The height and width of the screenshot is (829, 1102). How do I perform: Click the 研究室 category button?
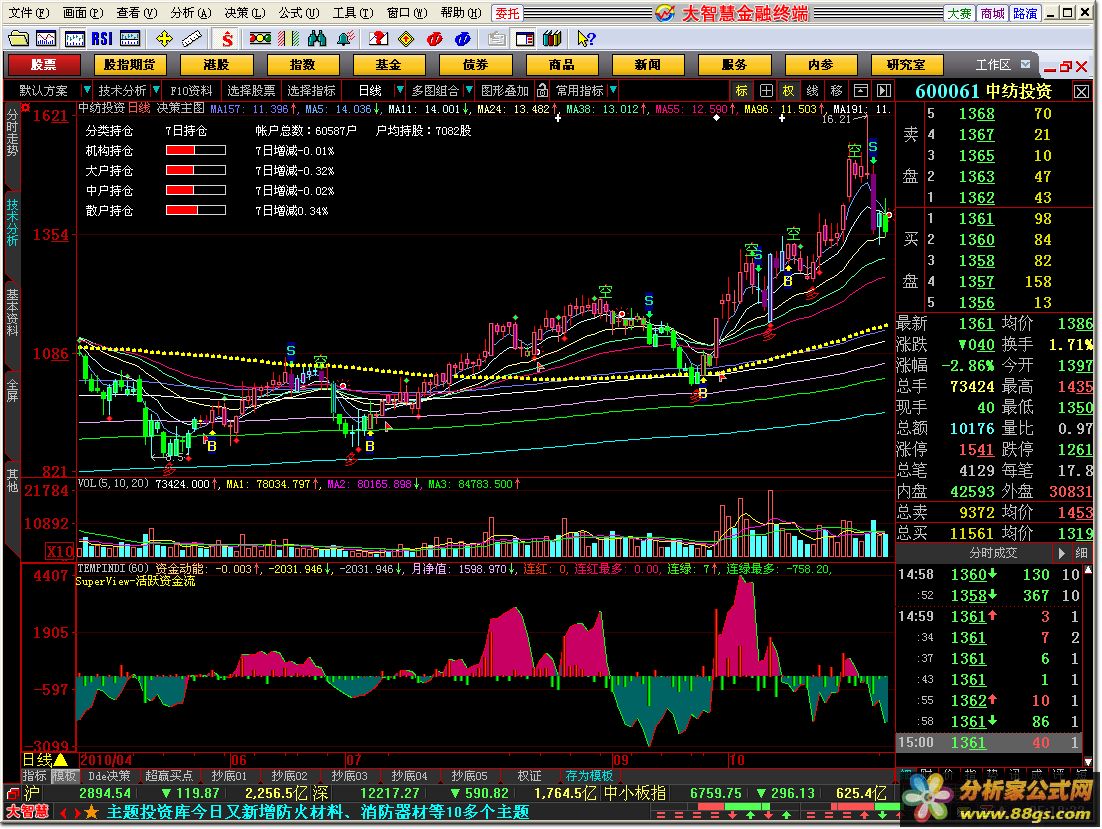click(907, 65)
